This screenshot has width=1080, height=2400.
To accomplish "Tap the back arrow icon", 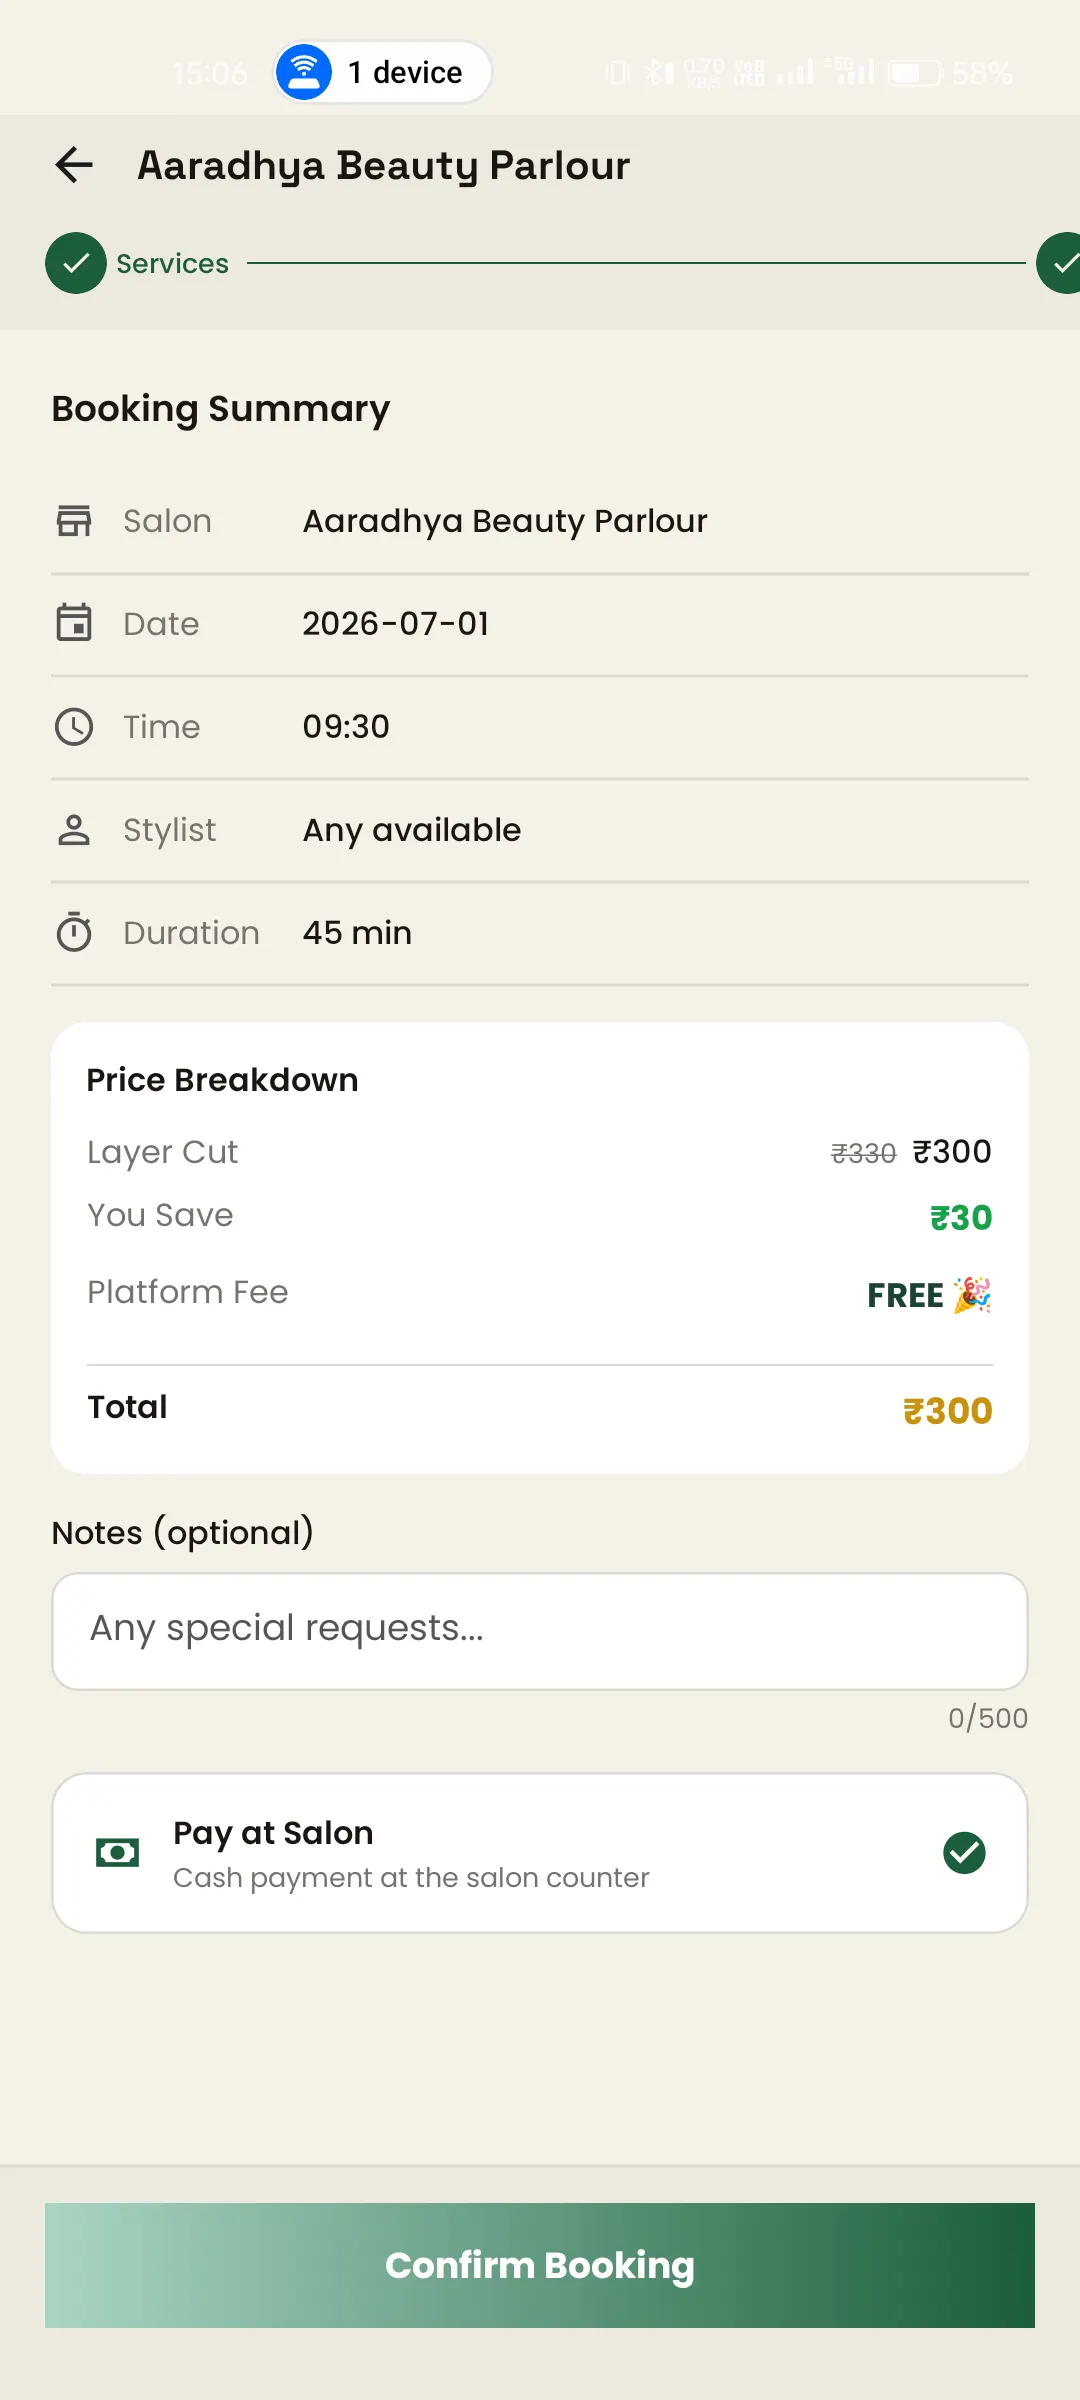I will 74,165.
